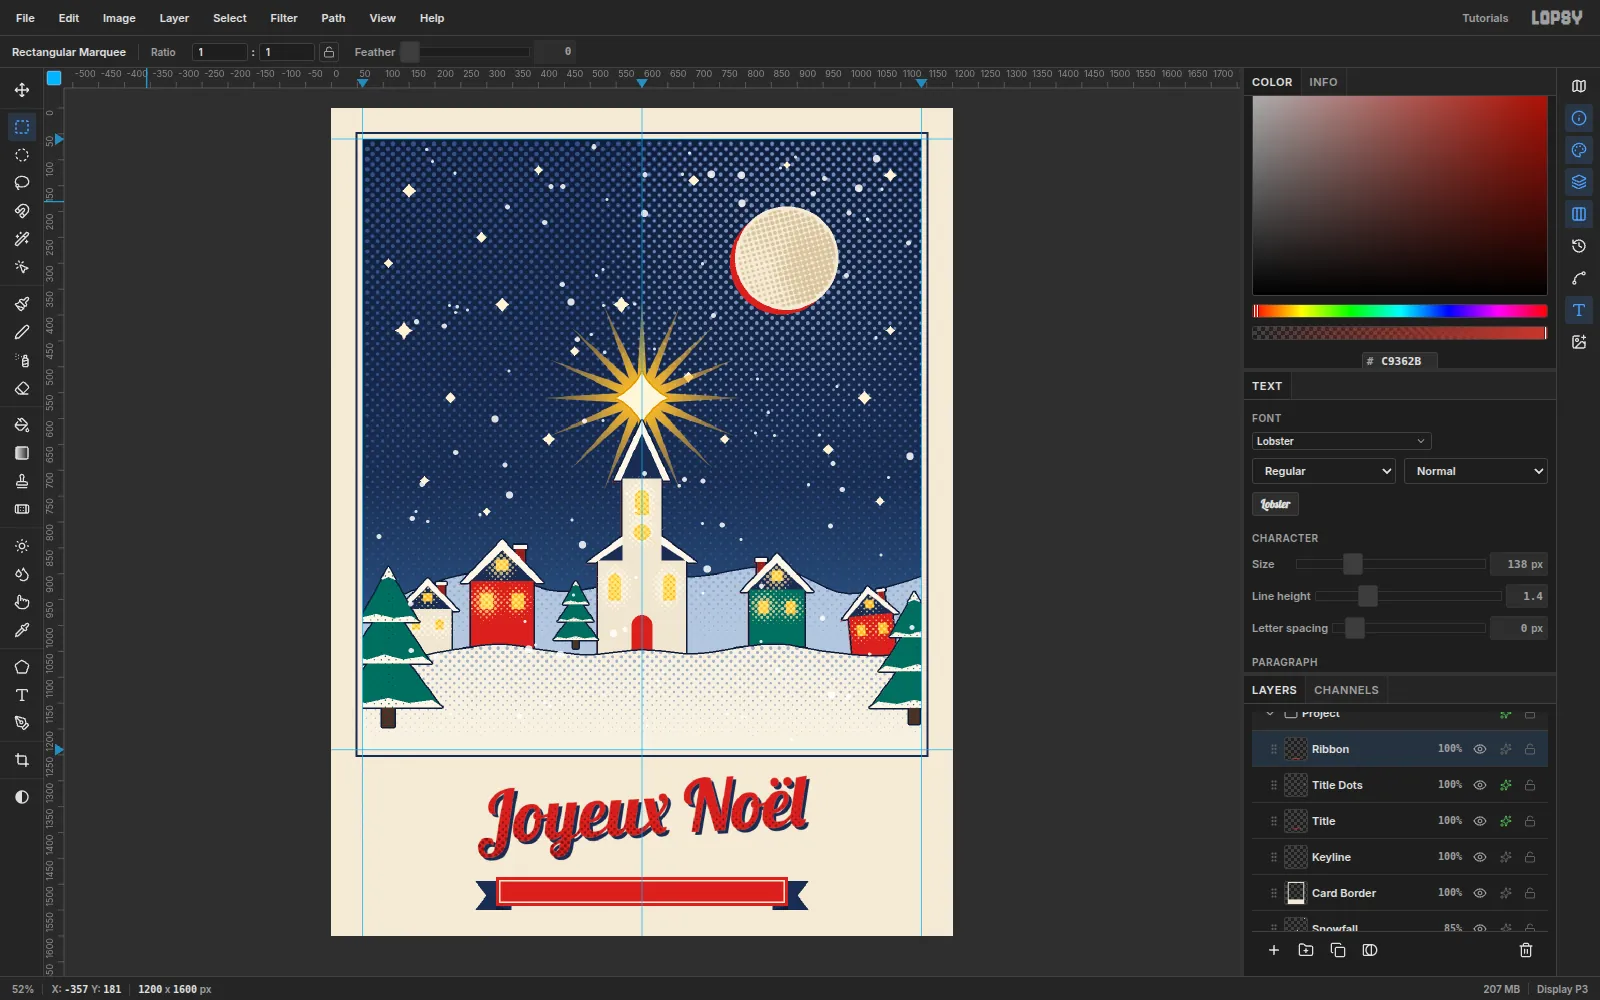The image size is (1600, 1000).
Task: Open the palette panel in sidebar
Action: (1579, 150)
